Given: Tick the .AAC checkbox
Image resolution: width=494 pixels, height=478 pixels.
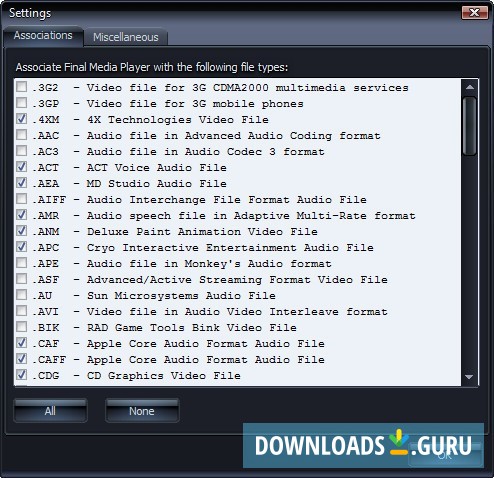Looking at the screenshot, I should point(22,135).
